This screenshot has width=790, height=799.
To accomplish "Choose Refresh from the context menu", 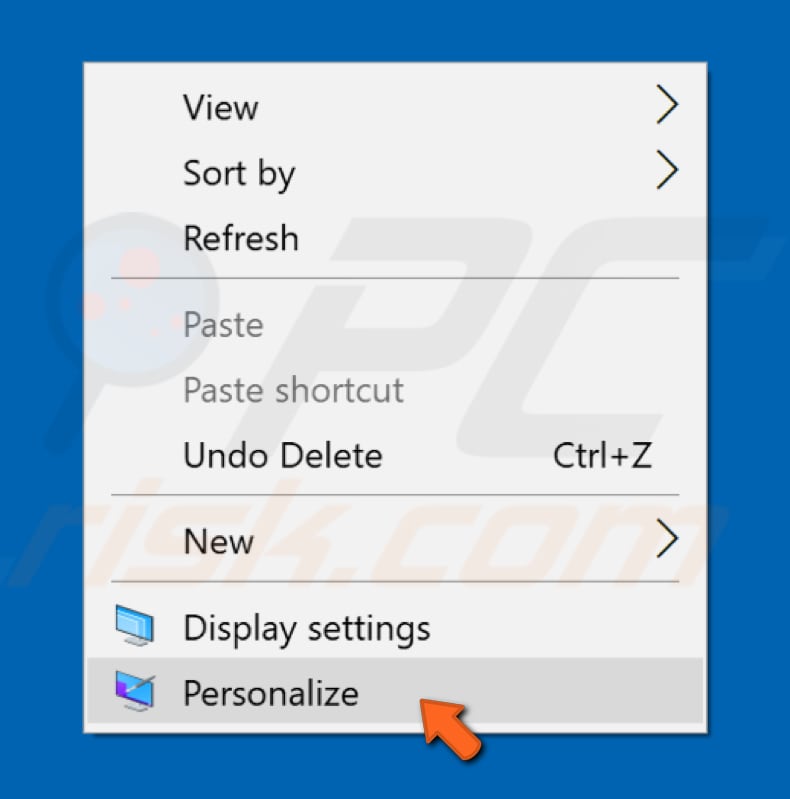I will (241, 239).
